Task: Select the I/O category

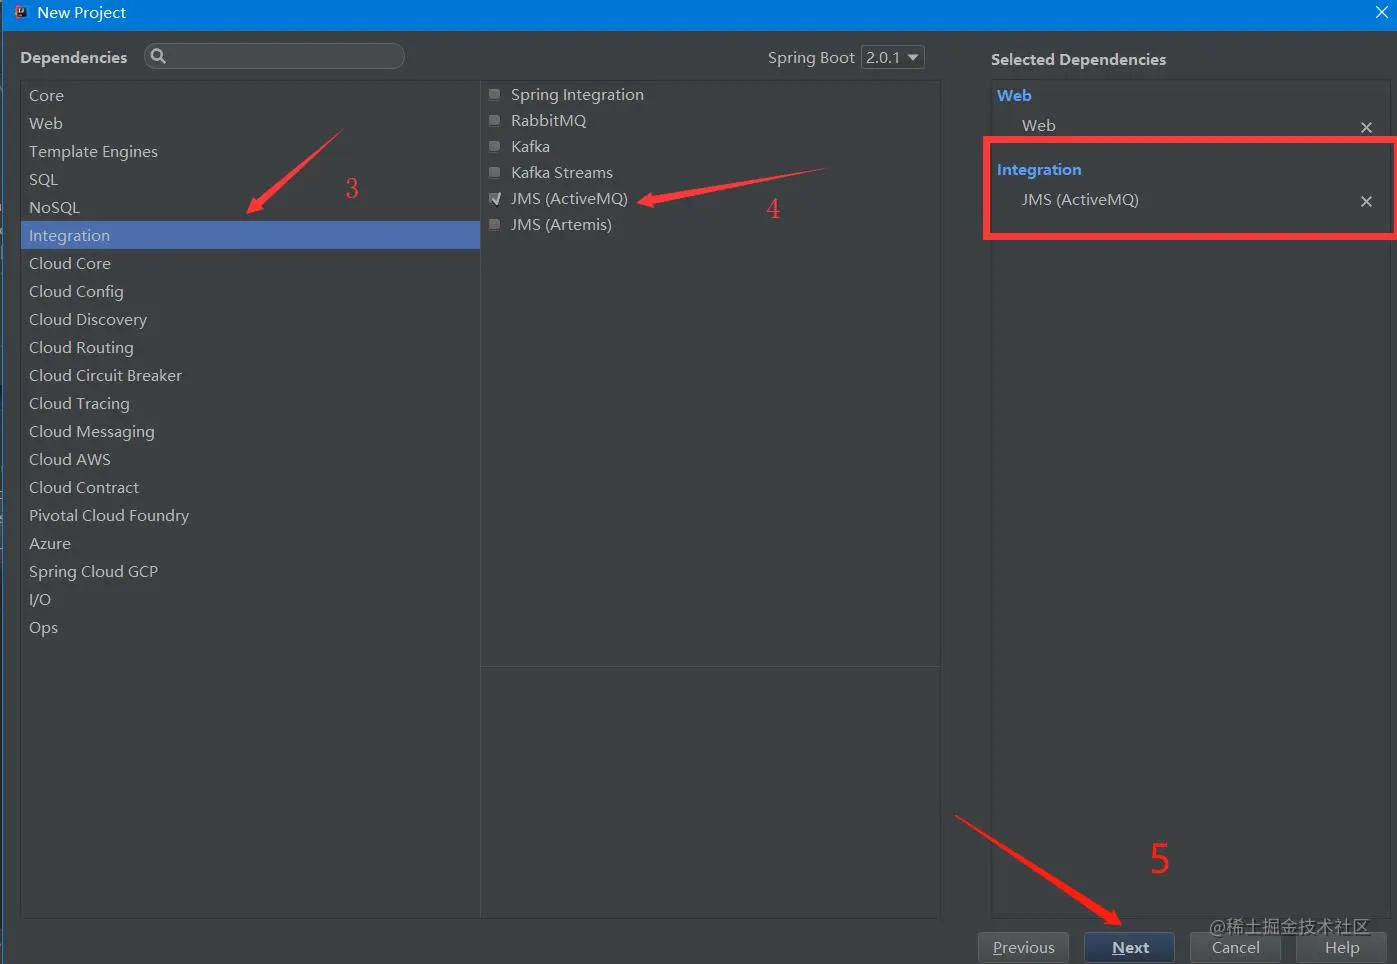Action: (x=250, y=599)
